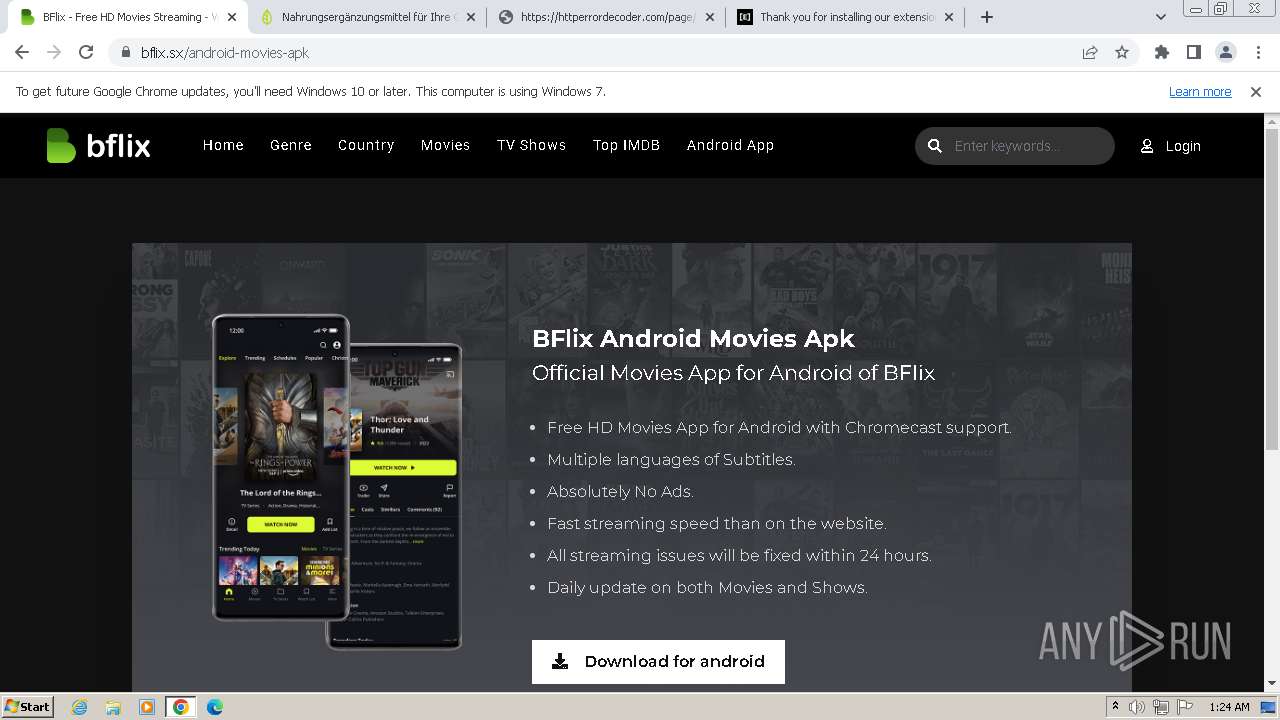Image resolution: width=1280 pixels, height=720 pixels.
Task: Click the search magnifier icon in bflix
Action: click(x=935, y=146)
